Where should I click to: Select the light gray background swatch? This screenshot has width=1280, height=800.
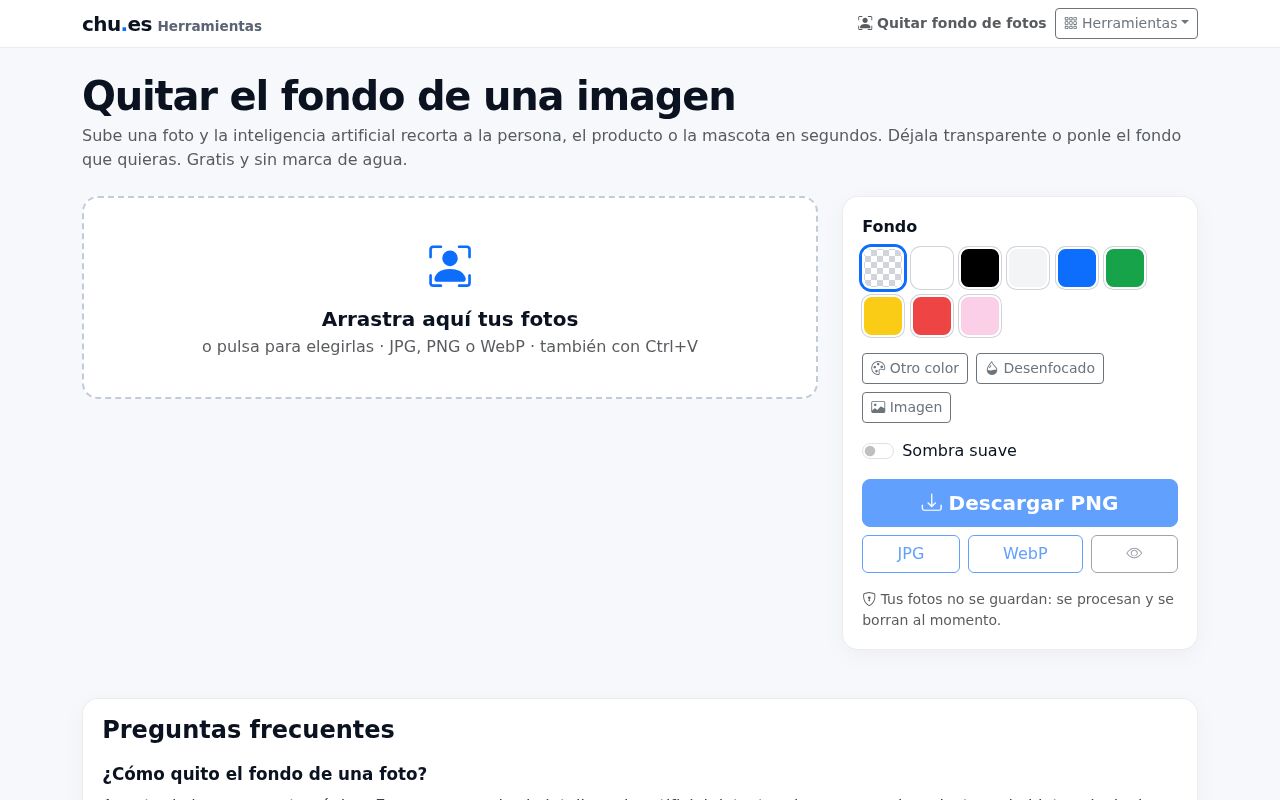click(x=1028, y=268)
